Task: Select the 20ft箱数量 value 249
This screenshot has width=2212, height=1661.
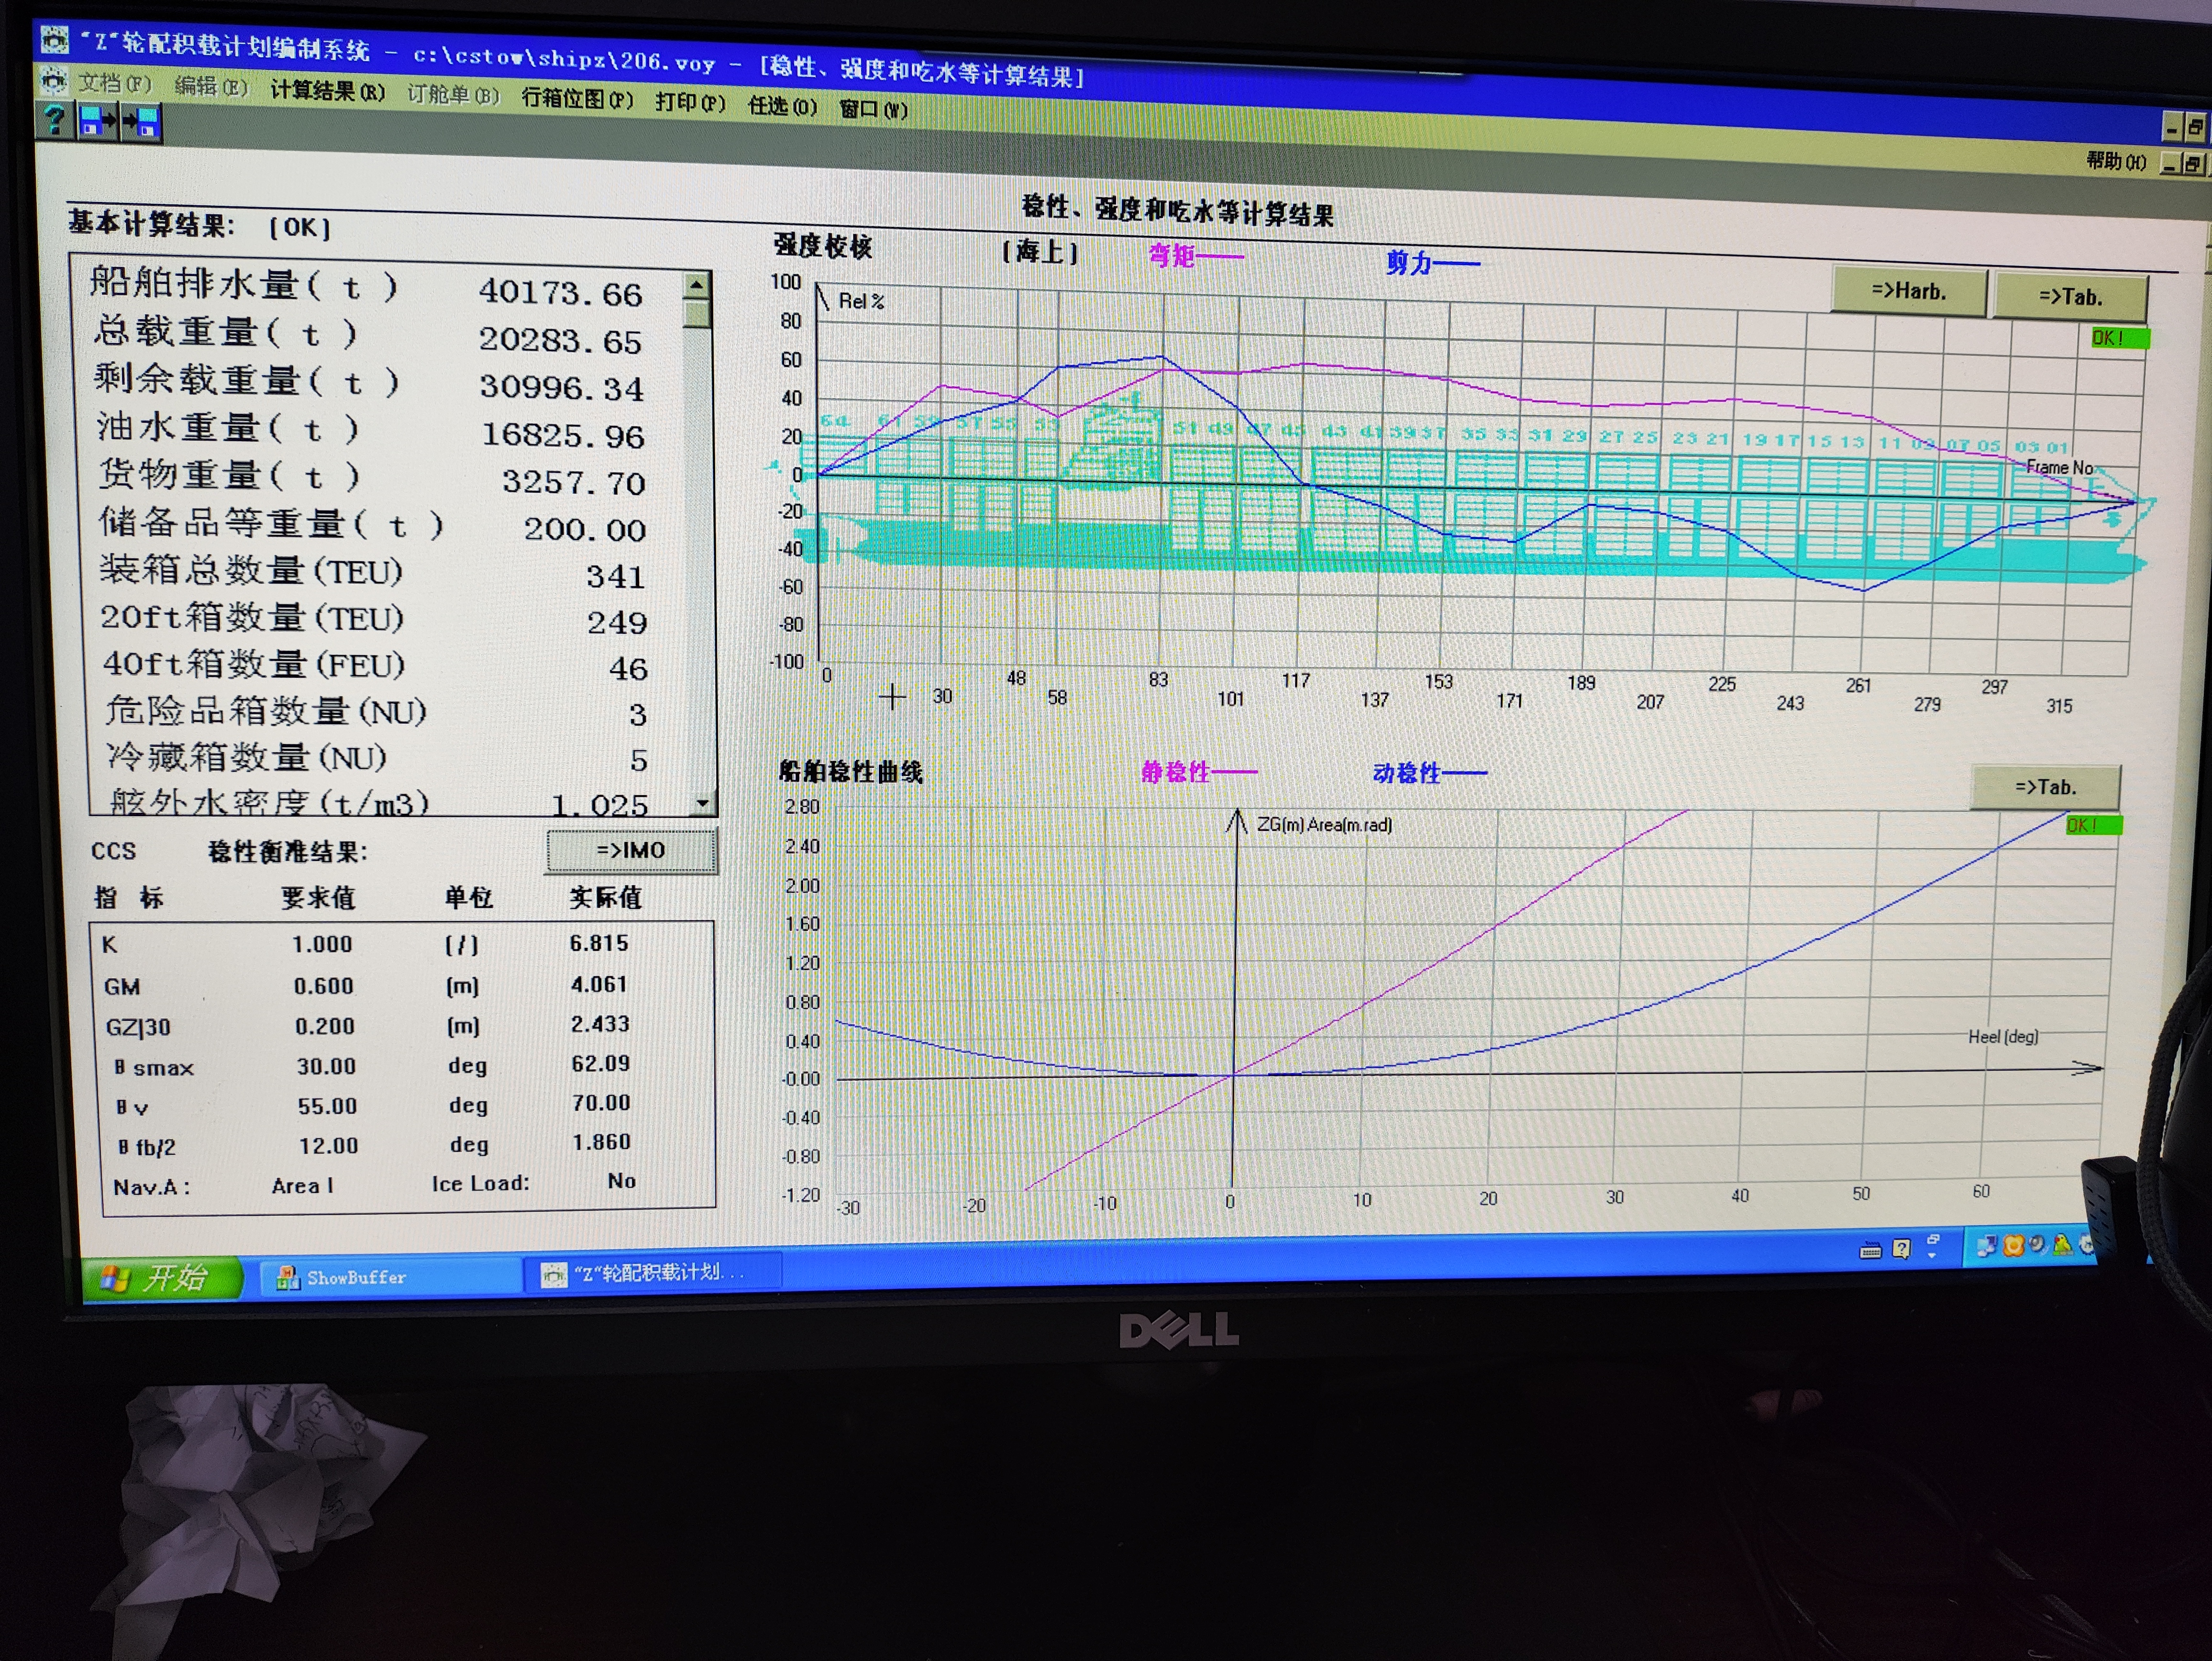Action: tap(617, 622)
